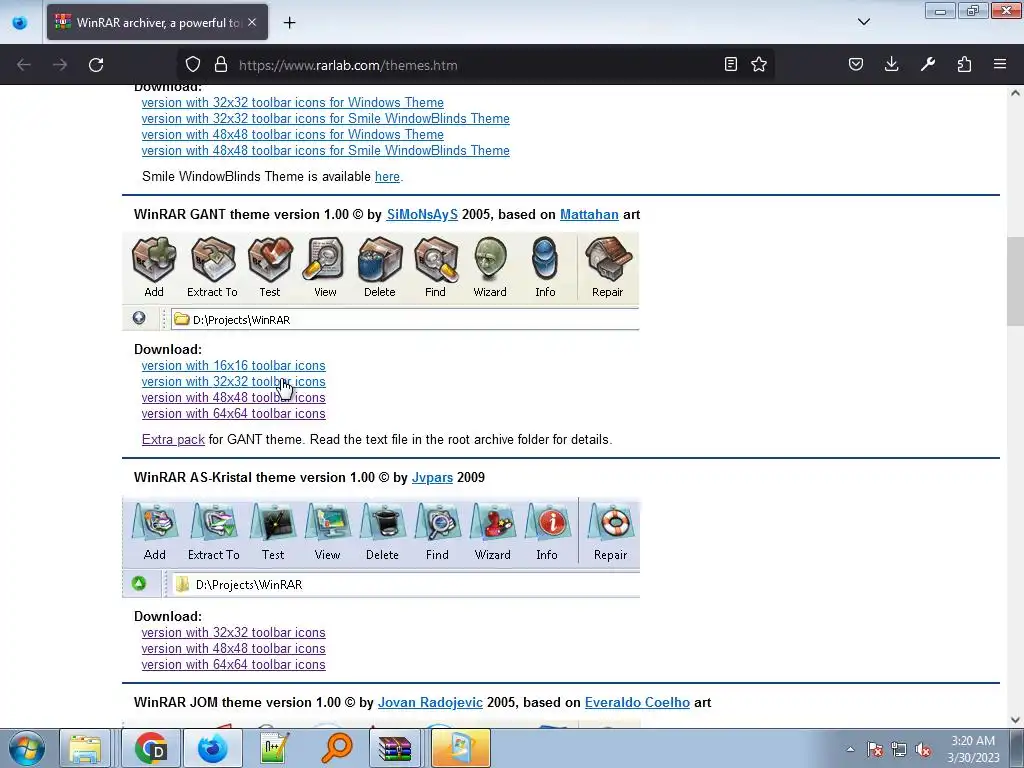Click 32x32 toolbar icons for Windows Theme link

tap(293, 103)
